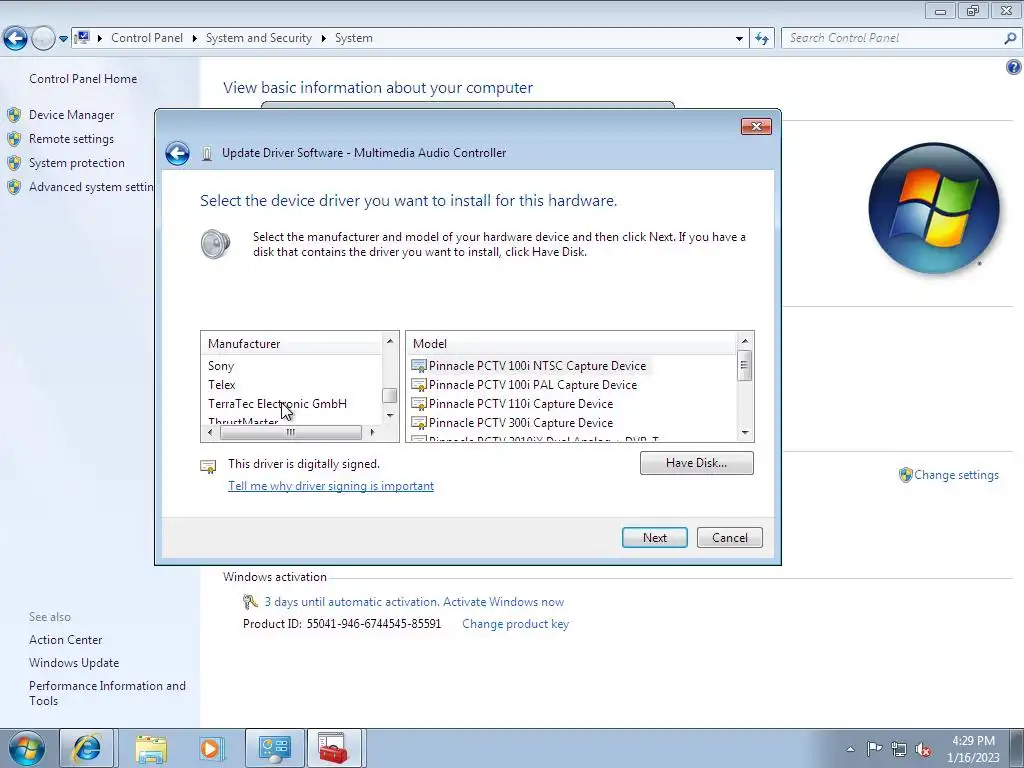
Task: Open Windows Explorer from taskbar
Action: (151, 748)
